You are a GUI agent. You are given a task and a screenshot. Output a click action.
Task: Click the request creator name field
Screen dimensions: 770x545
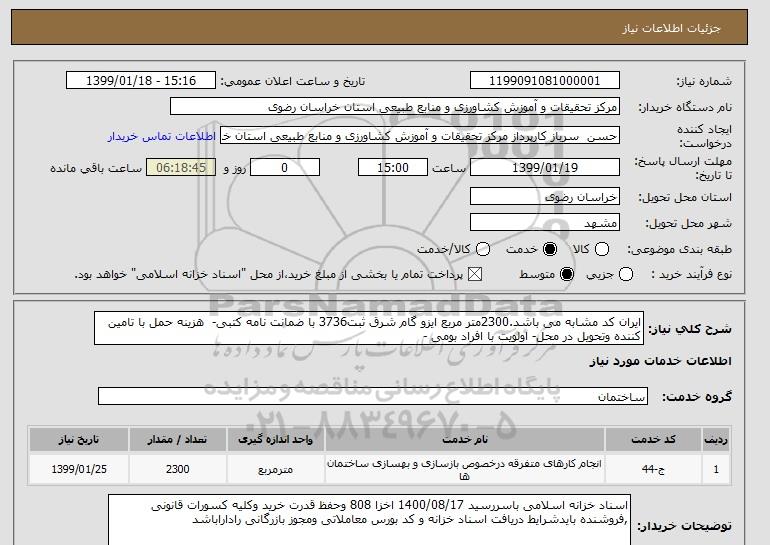click(x=420, y=136)
